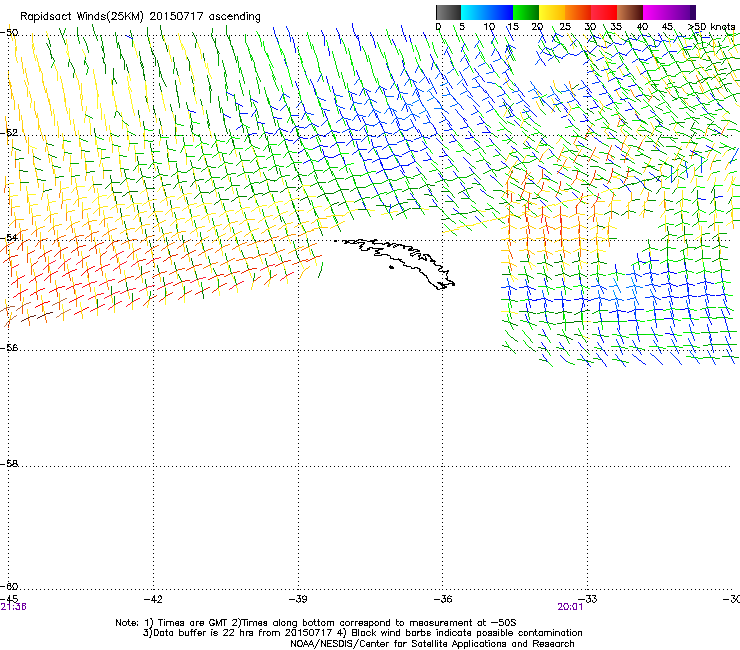
Task: Click the '-50' latitude axis label
Action: (9, 33)
